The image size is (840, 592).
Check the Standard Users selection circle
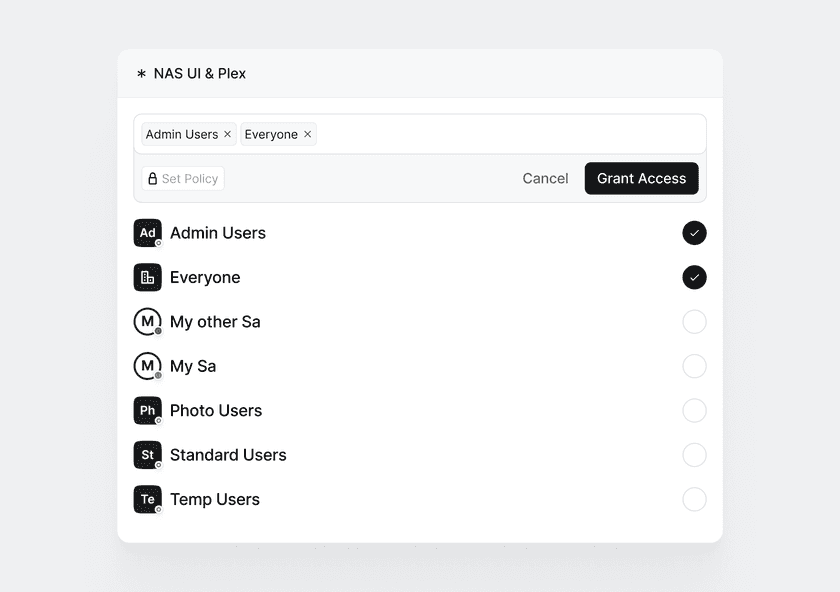(694, 455)
